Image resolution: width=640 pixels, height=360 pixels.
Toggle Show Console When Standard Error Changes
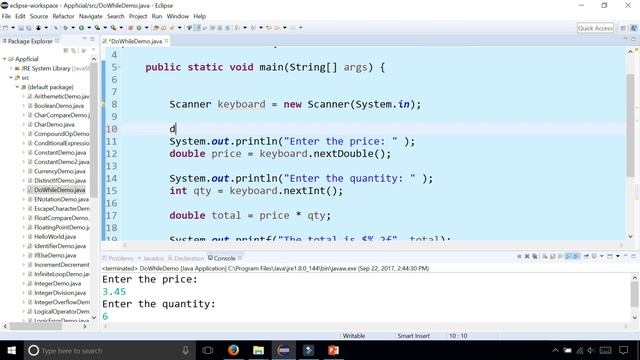(576, 256)
